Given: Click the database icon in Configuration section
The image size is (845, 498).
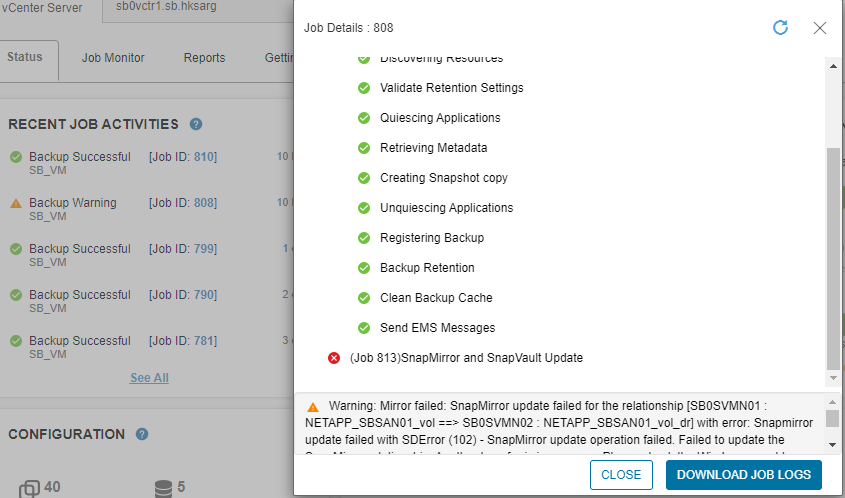Looking at the screenshot, I should [163, 489].
